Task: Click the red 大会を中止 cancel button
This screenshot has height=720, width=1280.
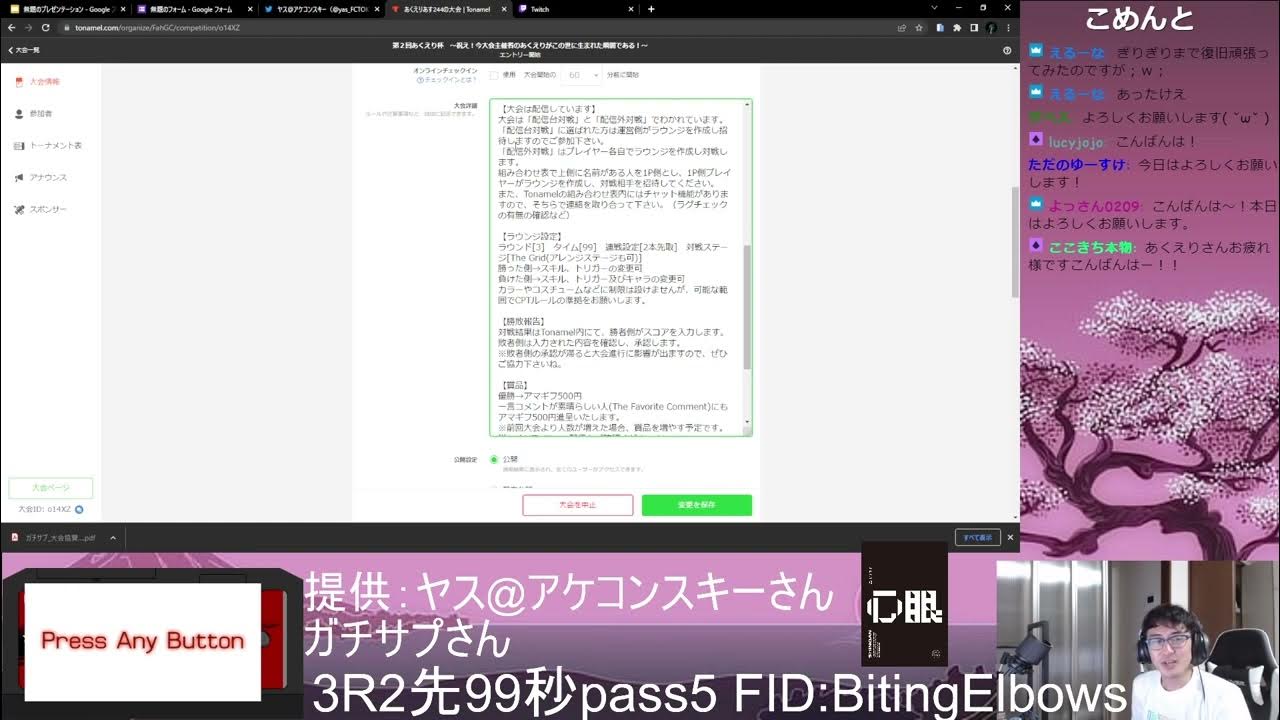Action: click(577, 505)
